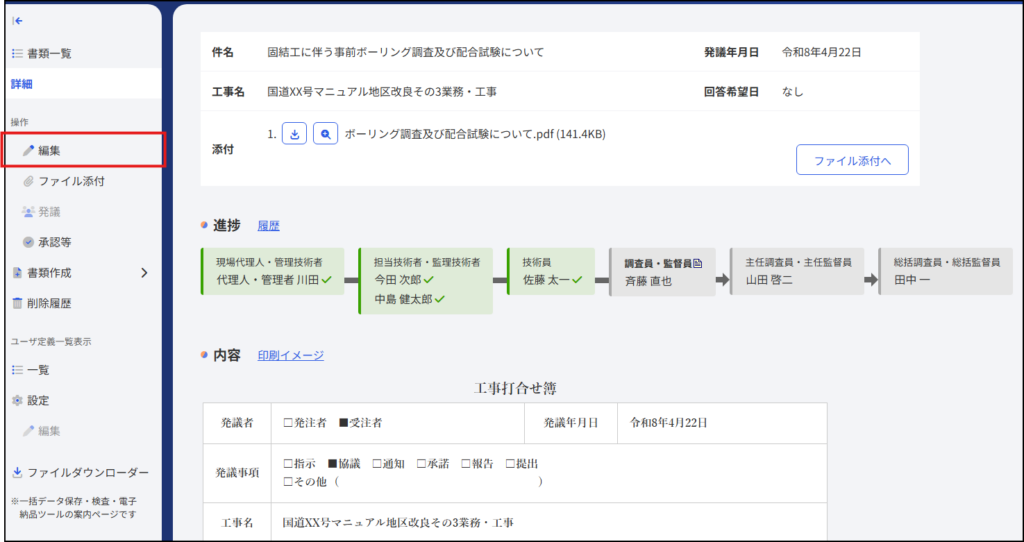Click the 指示 checkbox in 発議事項
This screenshot has height=542, width=1024.
coord(287,464)
